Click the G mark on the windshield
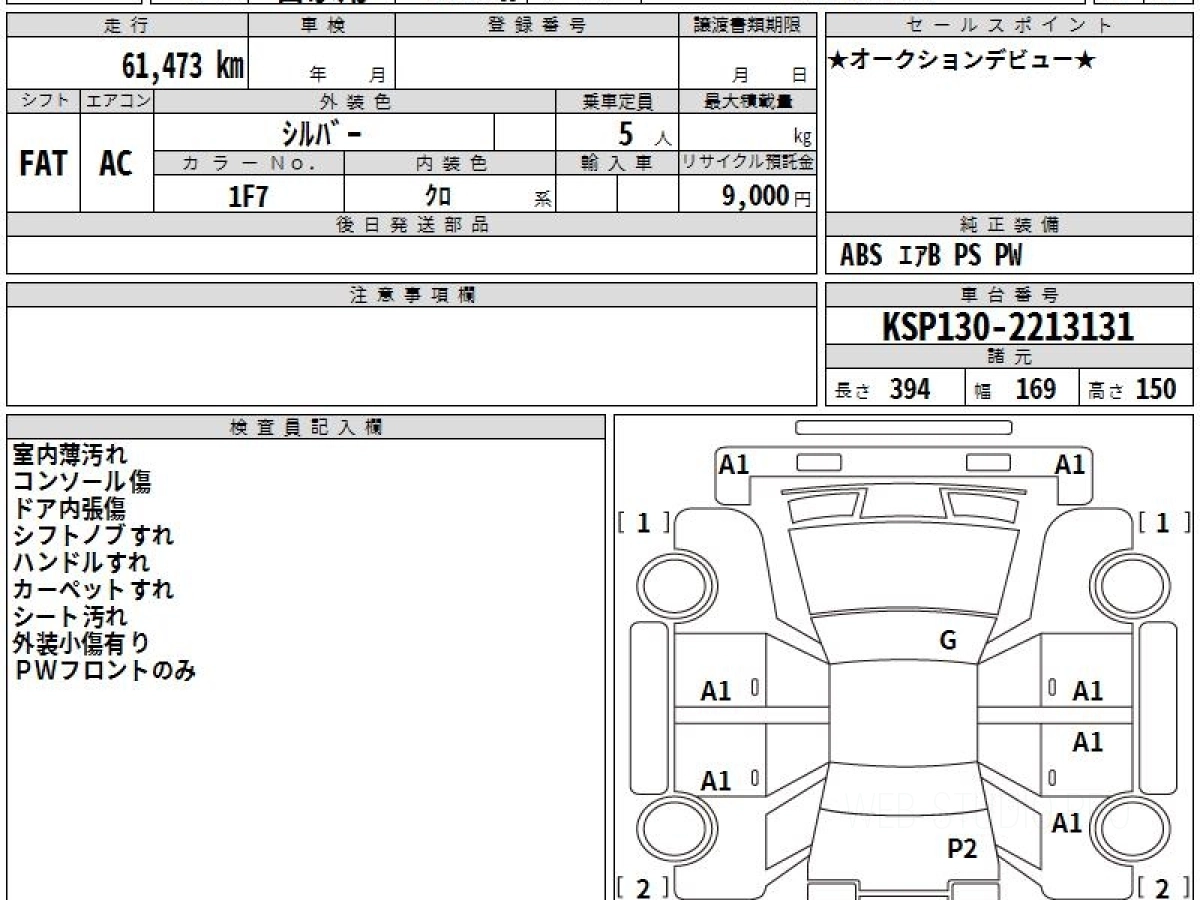The image size is (1200, 900). 948,641
